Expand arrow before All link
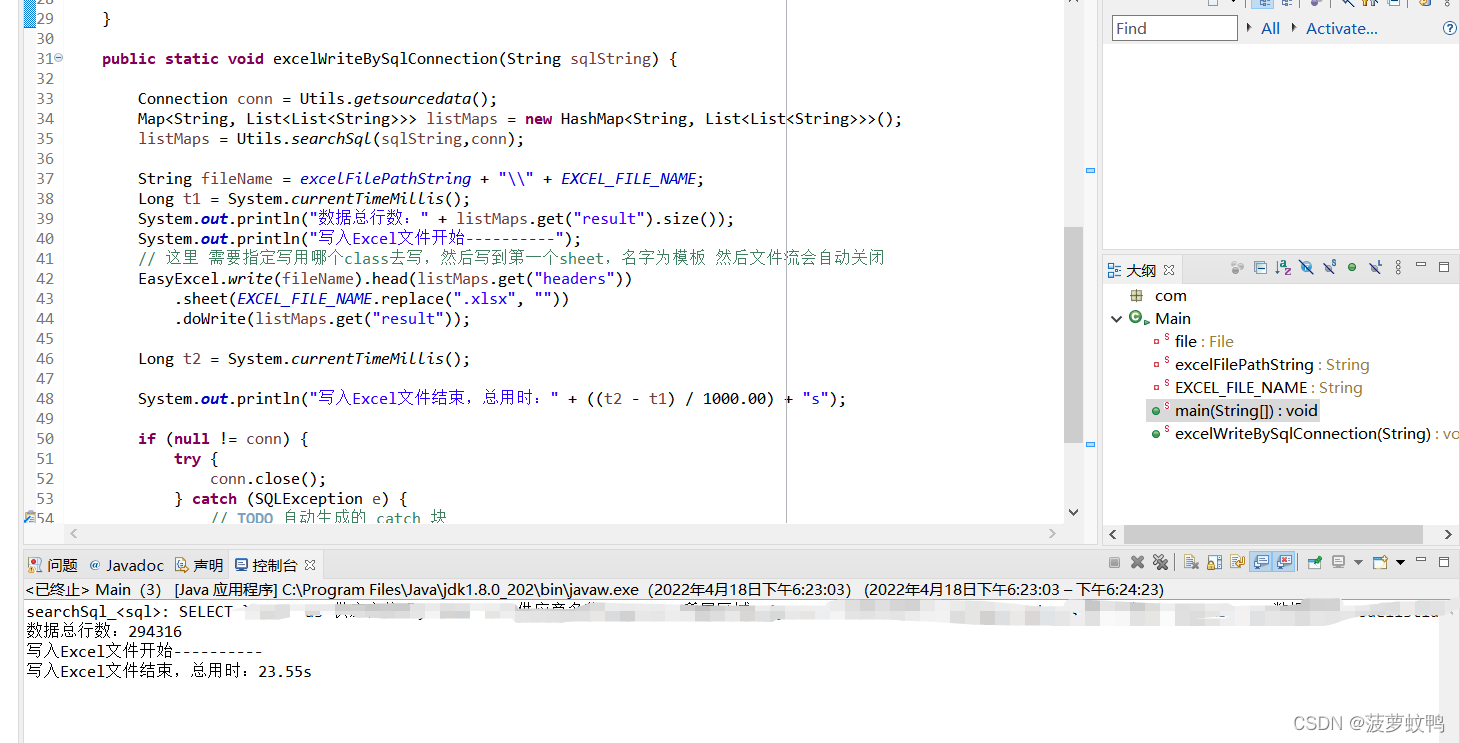 point(1250,29)
